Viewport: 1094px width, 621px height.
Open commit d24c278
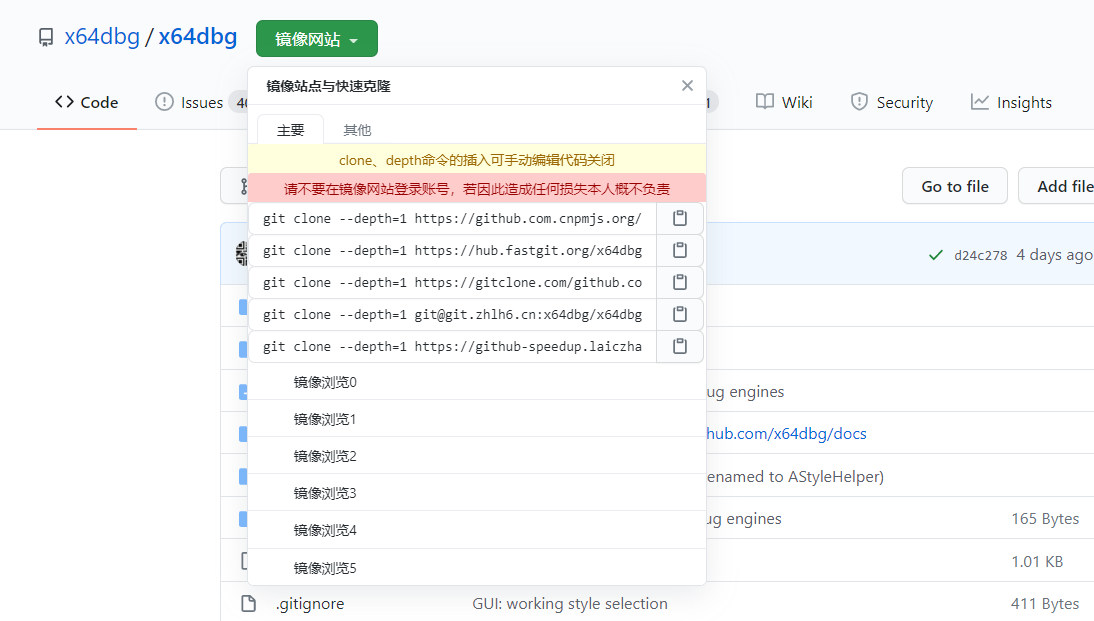click(x=980, y=255)
